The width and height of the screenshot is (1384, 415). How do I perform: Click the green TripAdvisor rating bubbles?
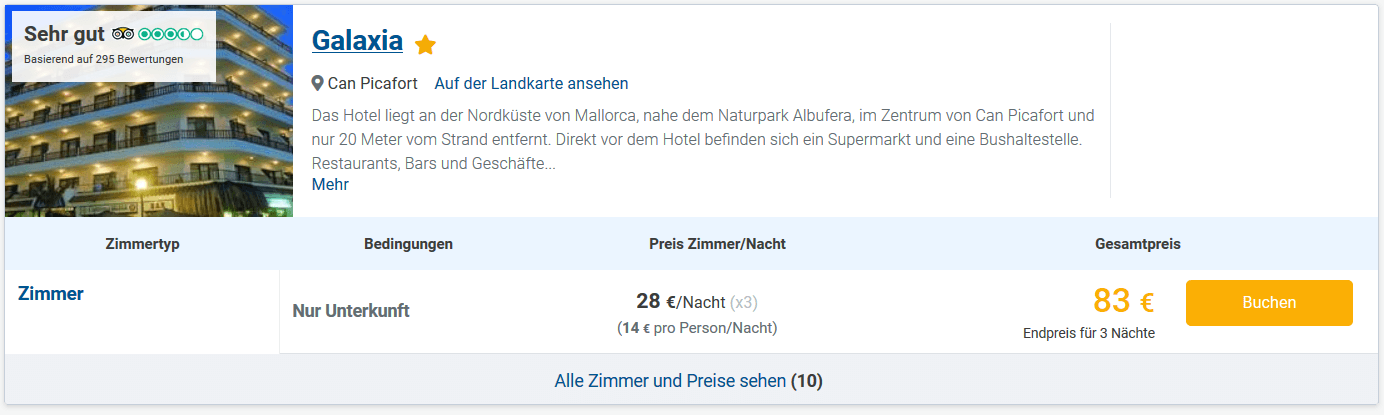[171, 34]
